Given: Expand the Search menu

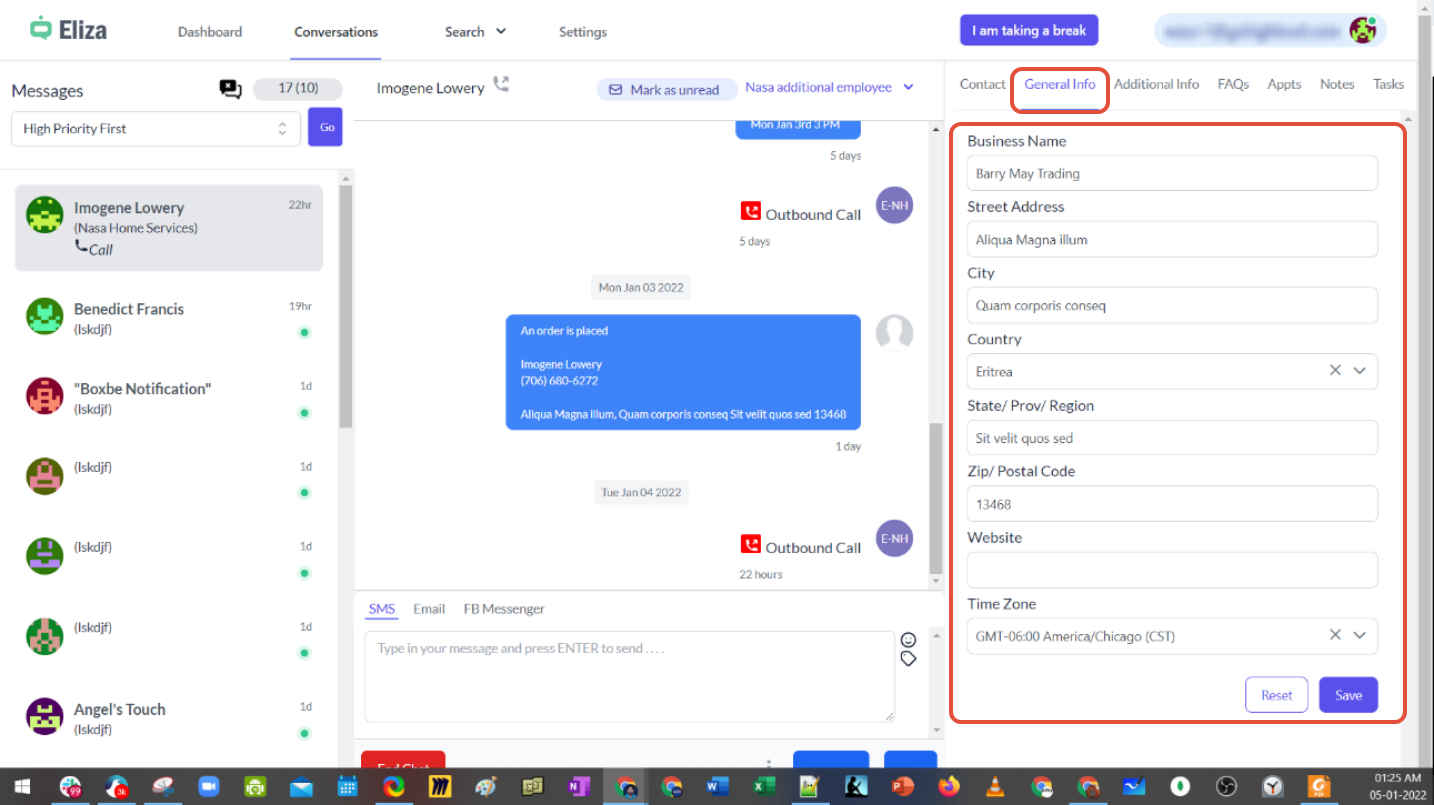Looking at the screenshot, I should 475,32.
